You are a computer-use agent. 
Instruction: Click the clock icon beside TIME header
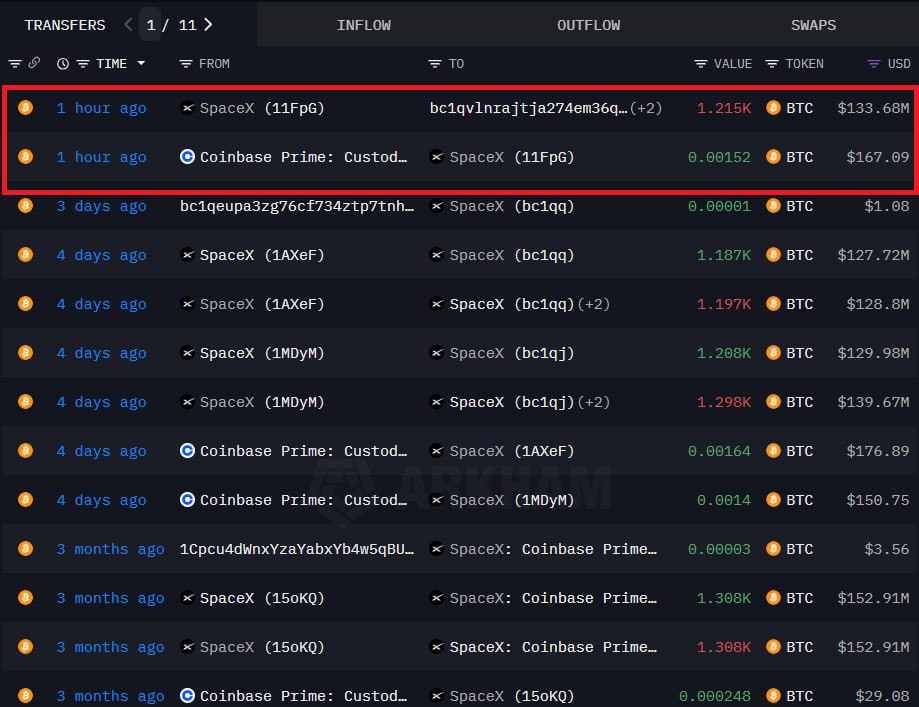coord(63,64)
